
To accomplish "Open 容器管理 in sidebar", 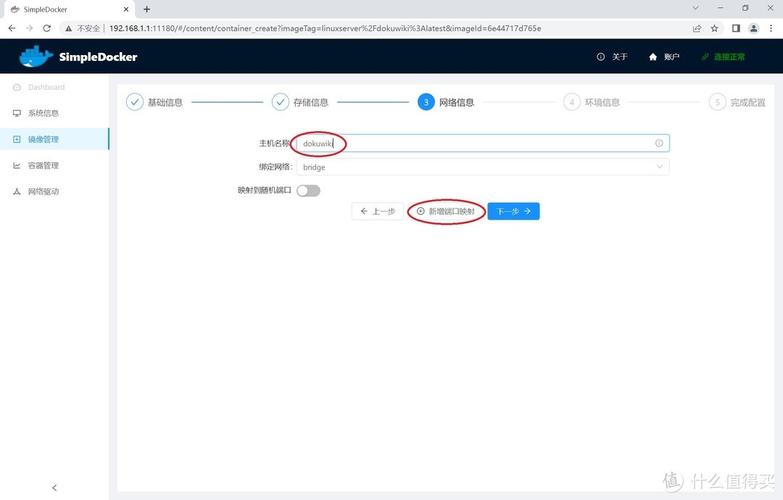I will click(43, 165).
